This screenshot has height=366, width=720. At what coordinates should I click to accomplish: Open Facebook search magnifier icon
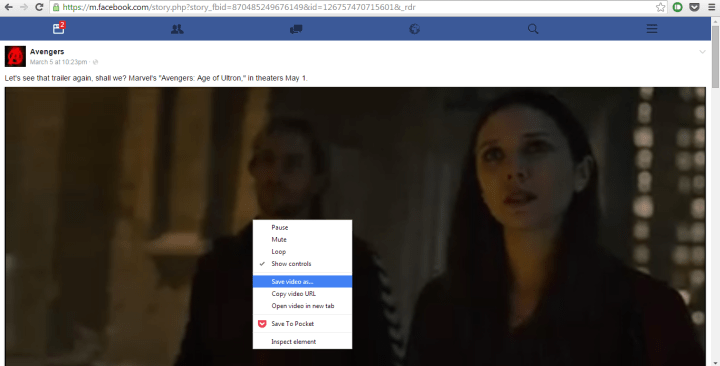[533, 29]
